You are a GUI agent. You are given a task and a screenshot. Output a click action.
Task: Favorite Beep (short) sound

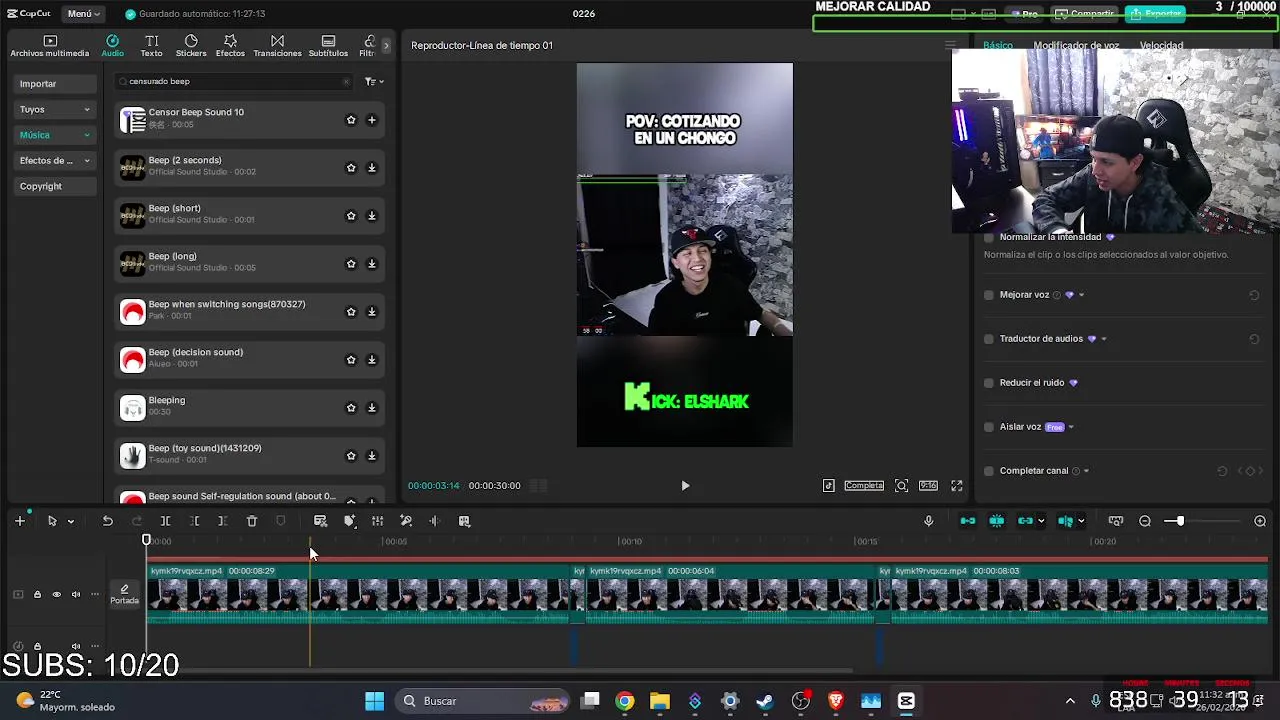coord(351,216)
